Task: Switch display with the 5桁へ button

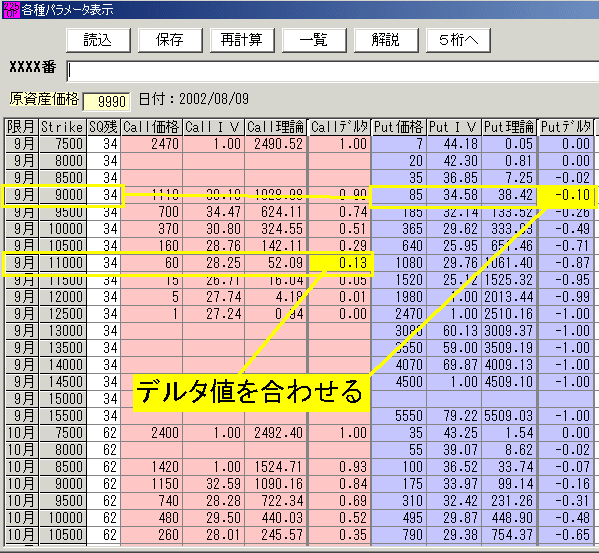Action: pyautogui.click(x=458, y=40)
